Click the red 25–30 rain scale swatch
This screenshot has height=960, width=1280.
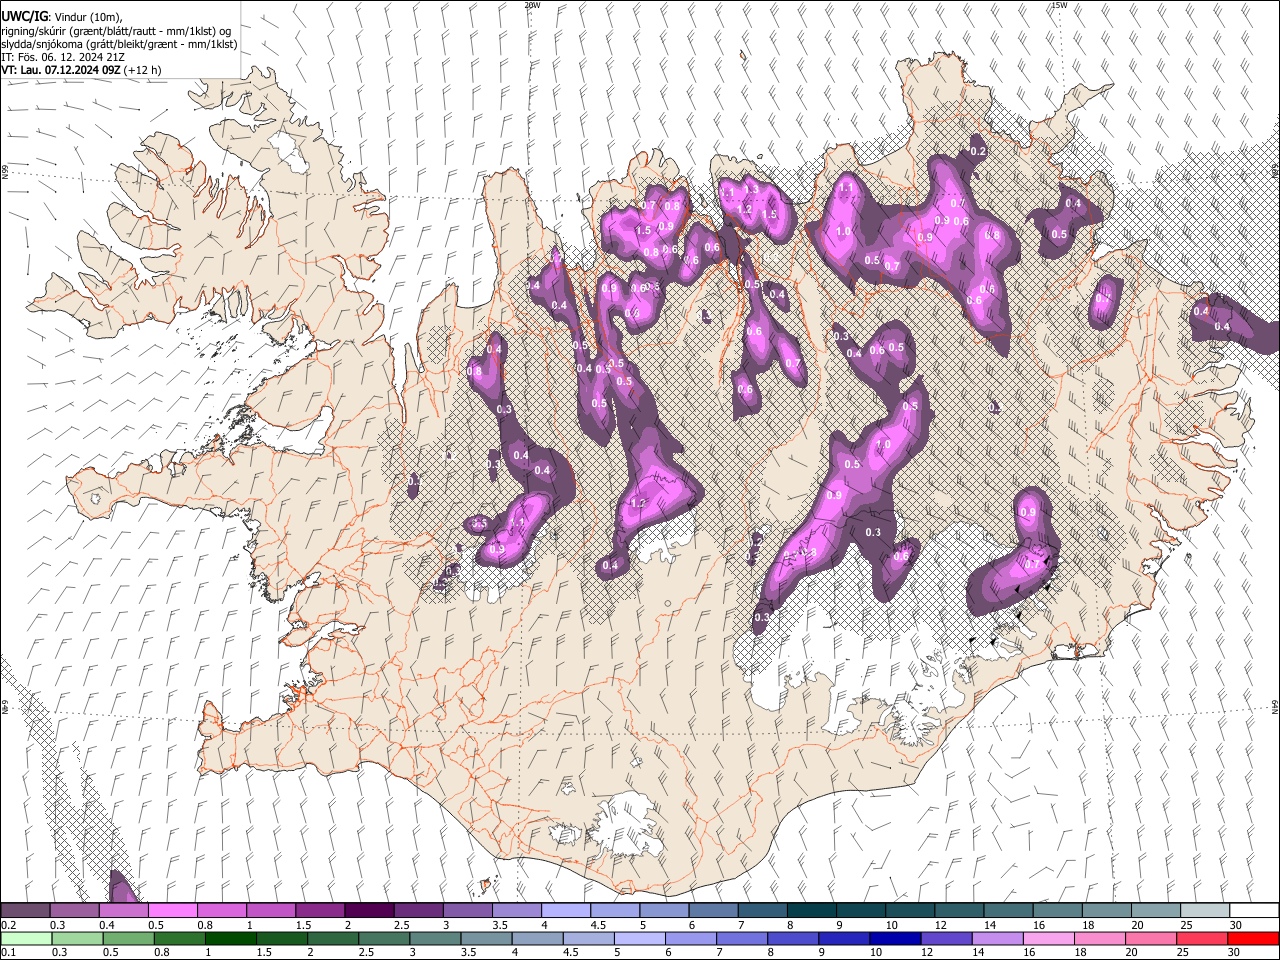1203,939
